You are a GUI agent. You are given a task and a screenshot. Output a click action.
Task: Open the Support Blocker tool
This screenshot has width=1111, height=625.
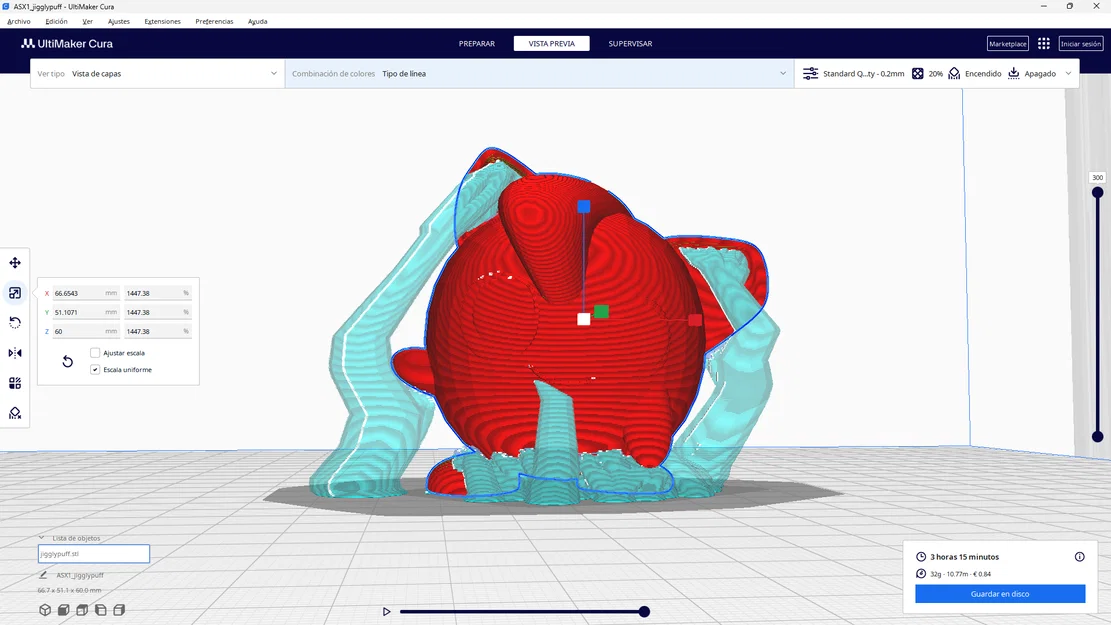pos(15,413)
